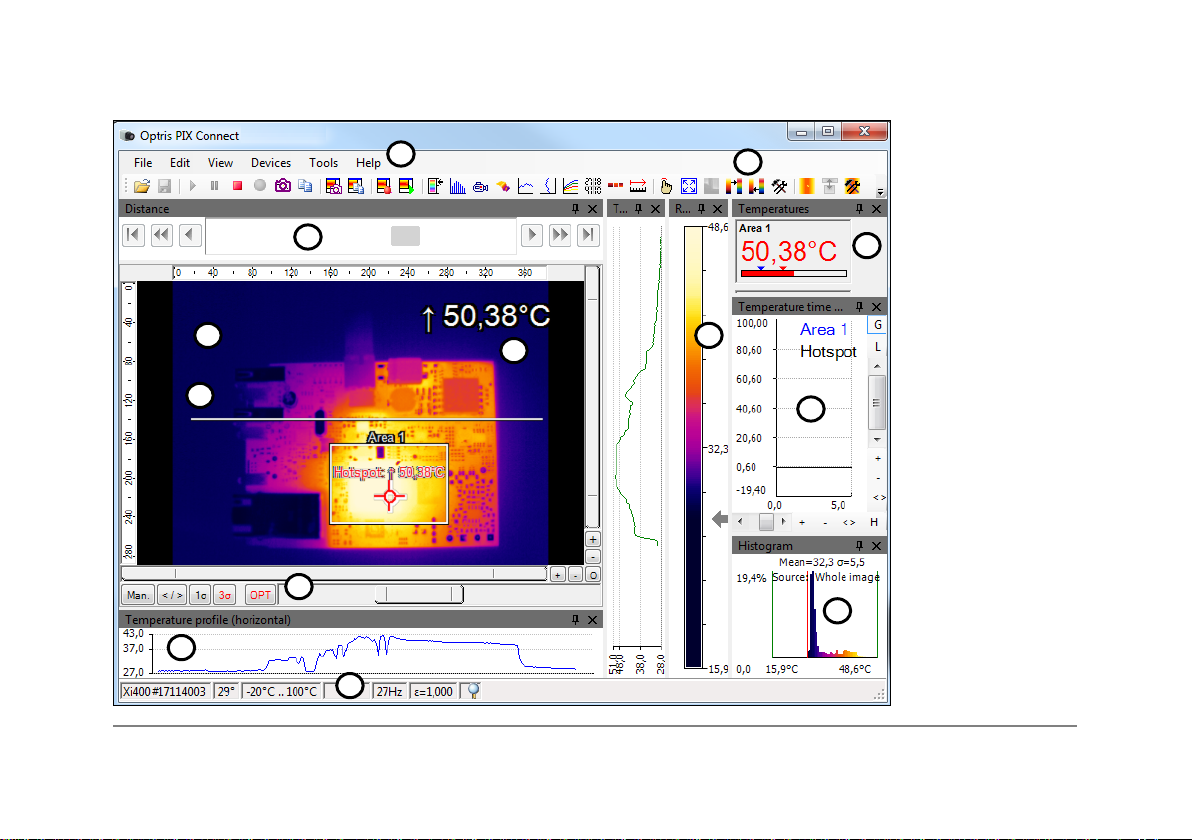The width and height of the screenshot is (1192, 840).
Task: Click the Save disk icon in toolbar
Action: pos(164,186)
